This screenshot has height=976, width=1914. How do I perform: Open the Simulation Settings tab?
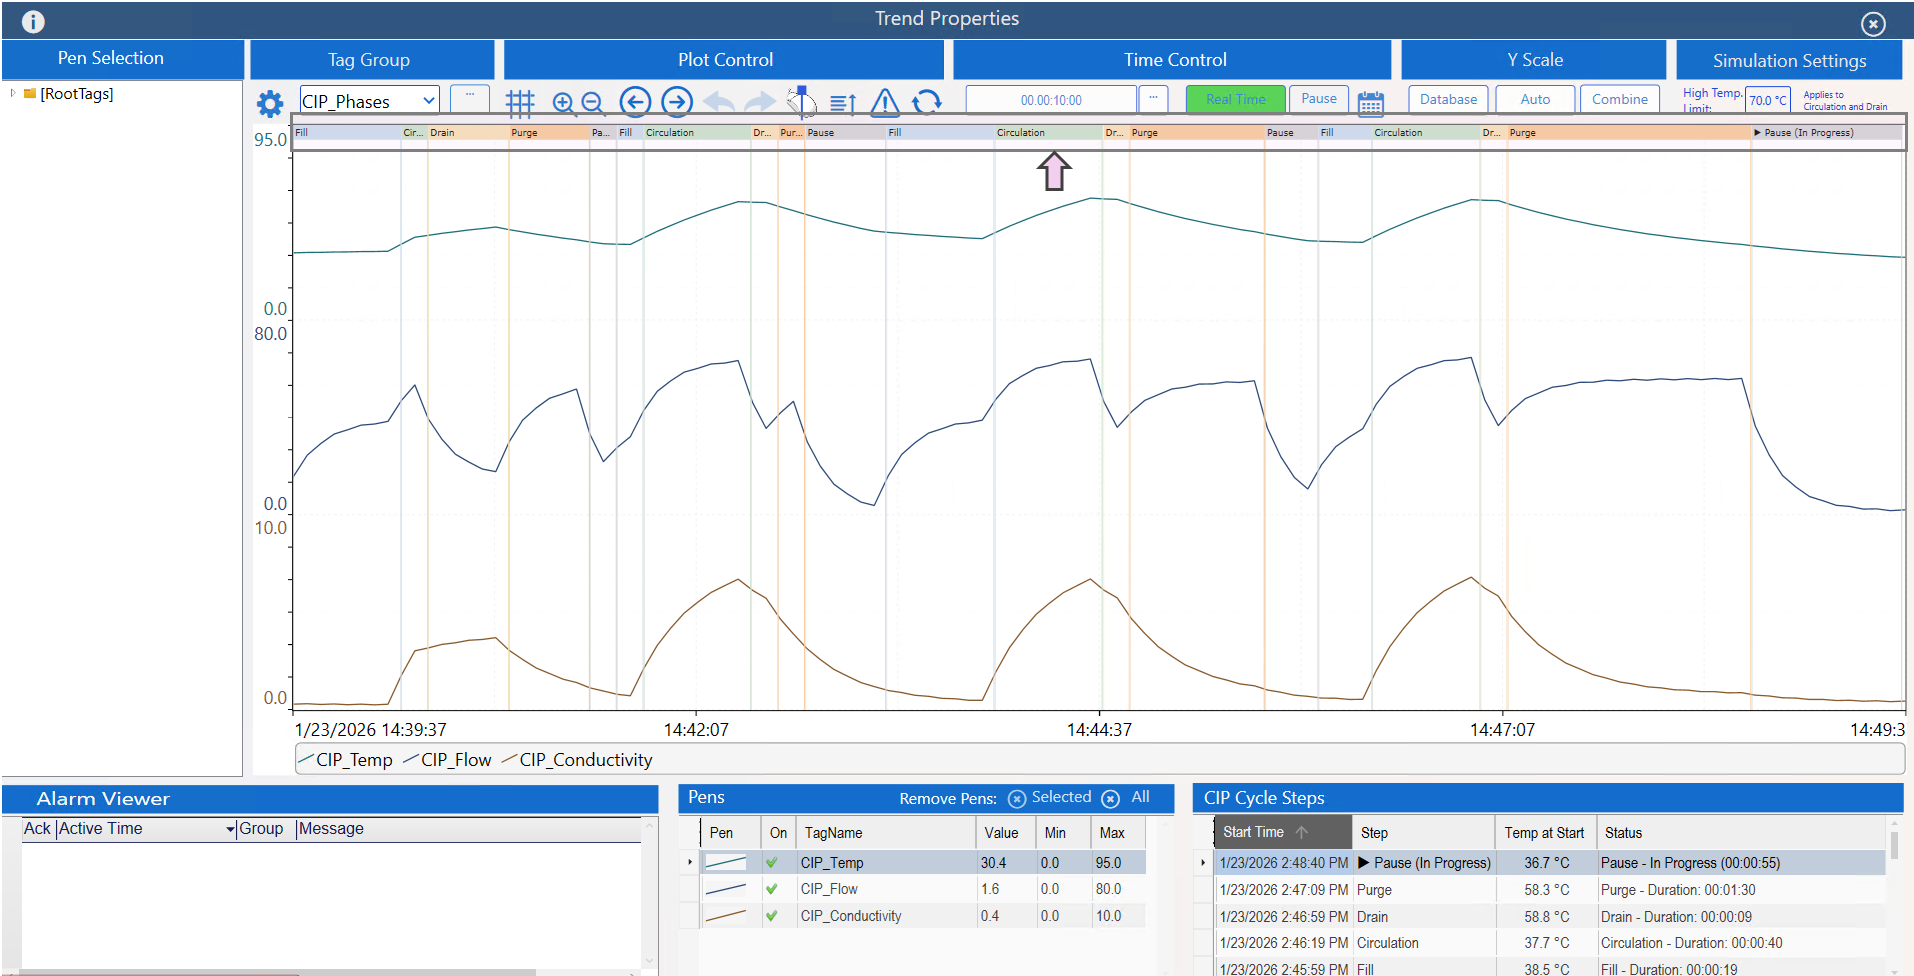click(x=1789, y=59)
